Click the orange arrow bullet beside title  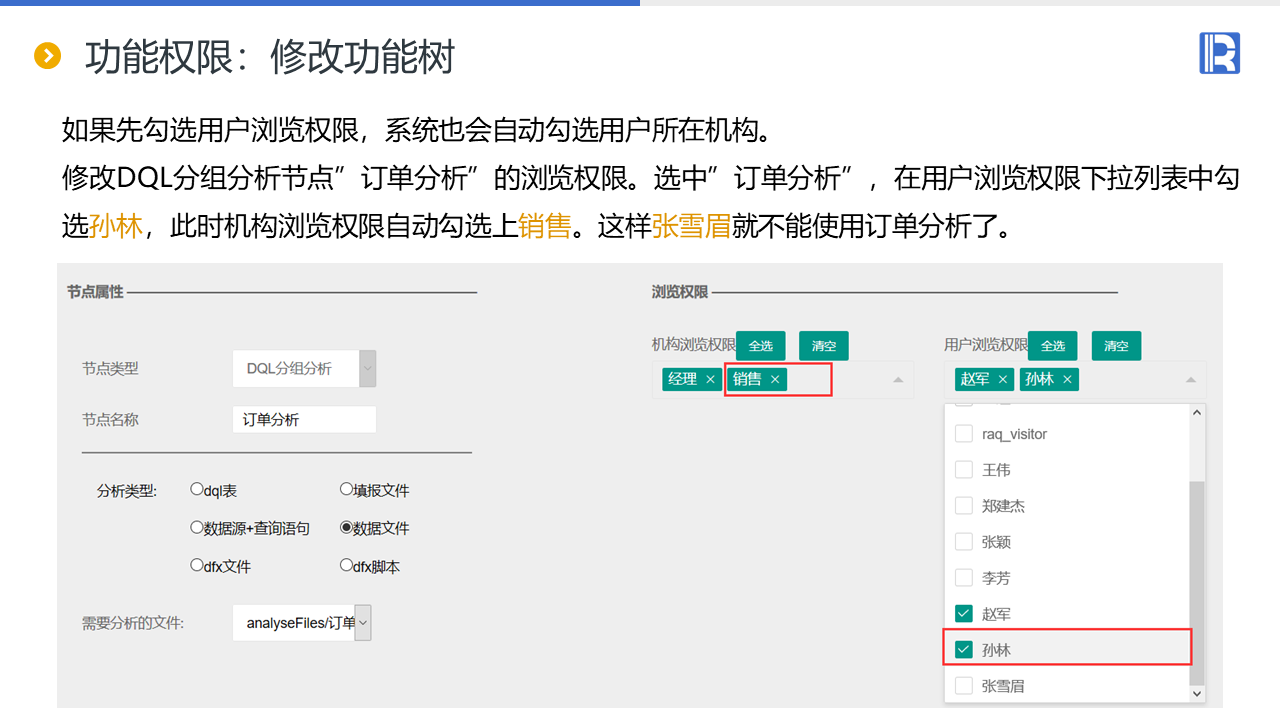pyautogui.click(x=48, y=56)
